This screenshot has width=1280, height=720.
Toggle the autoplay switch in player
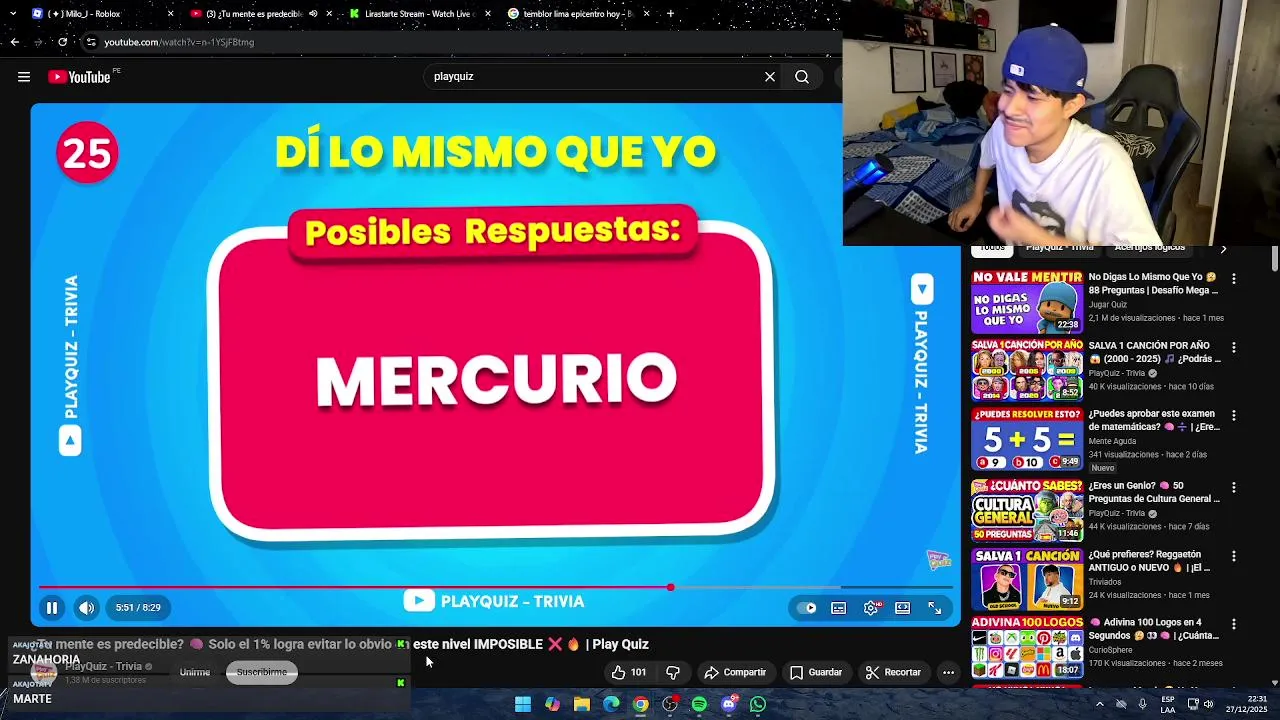(x=808, y=607)
